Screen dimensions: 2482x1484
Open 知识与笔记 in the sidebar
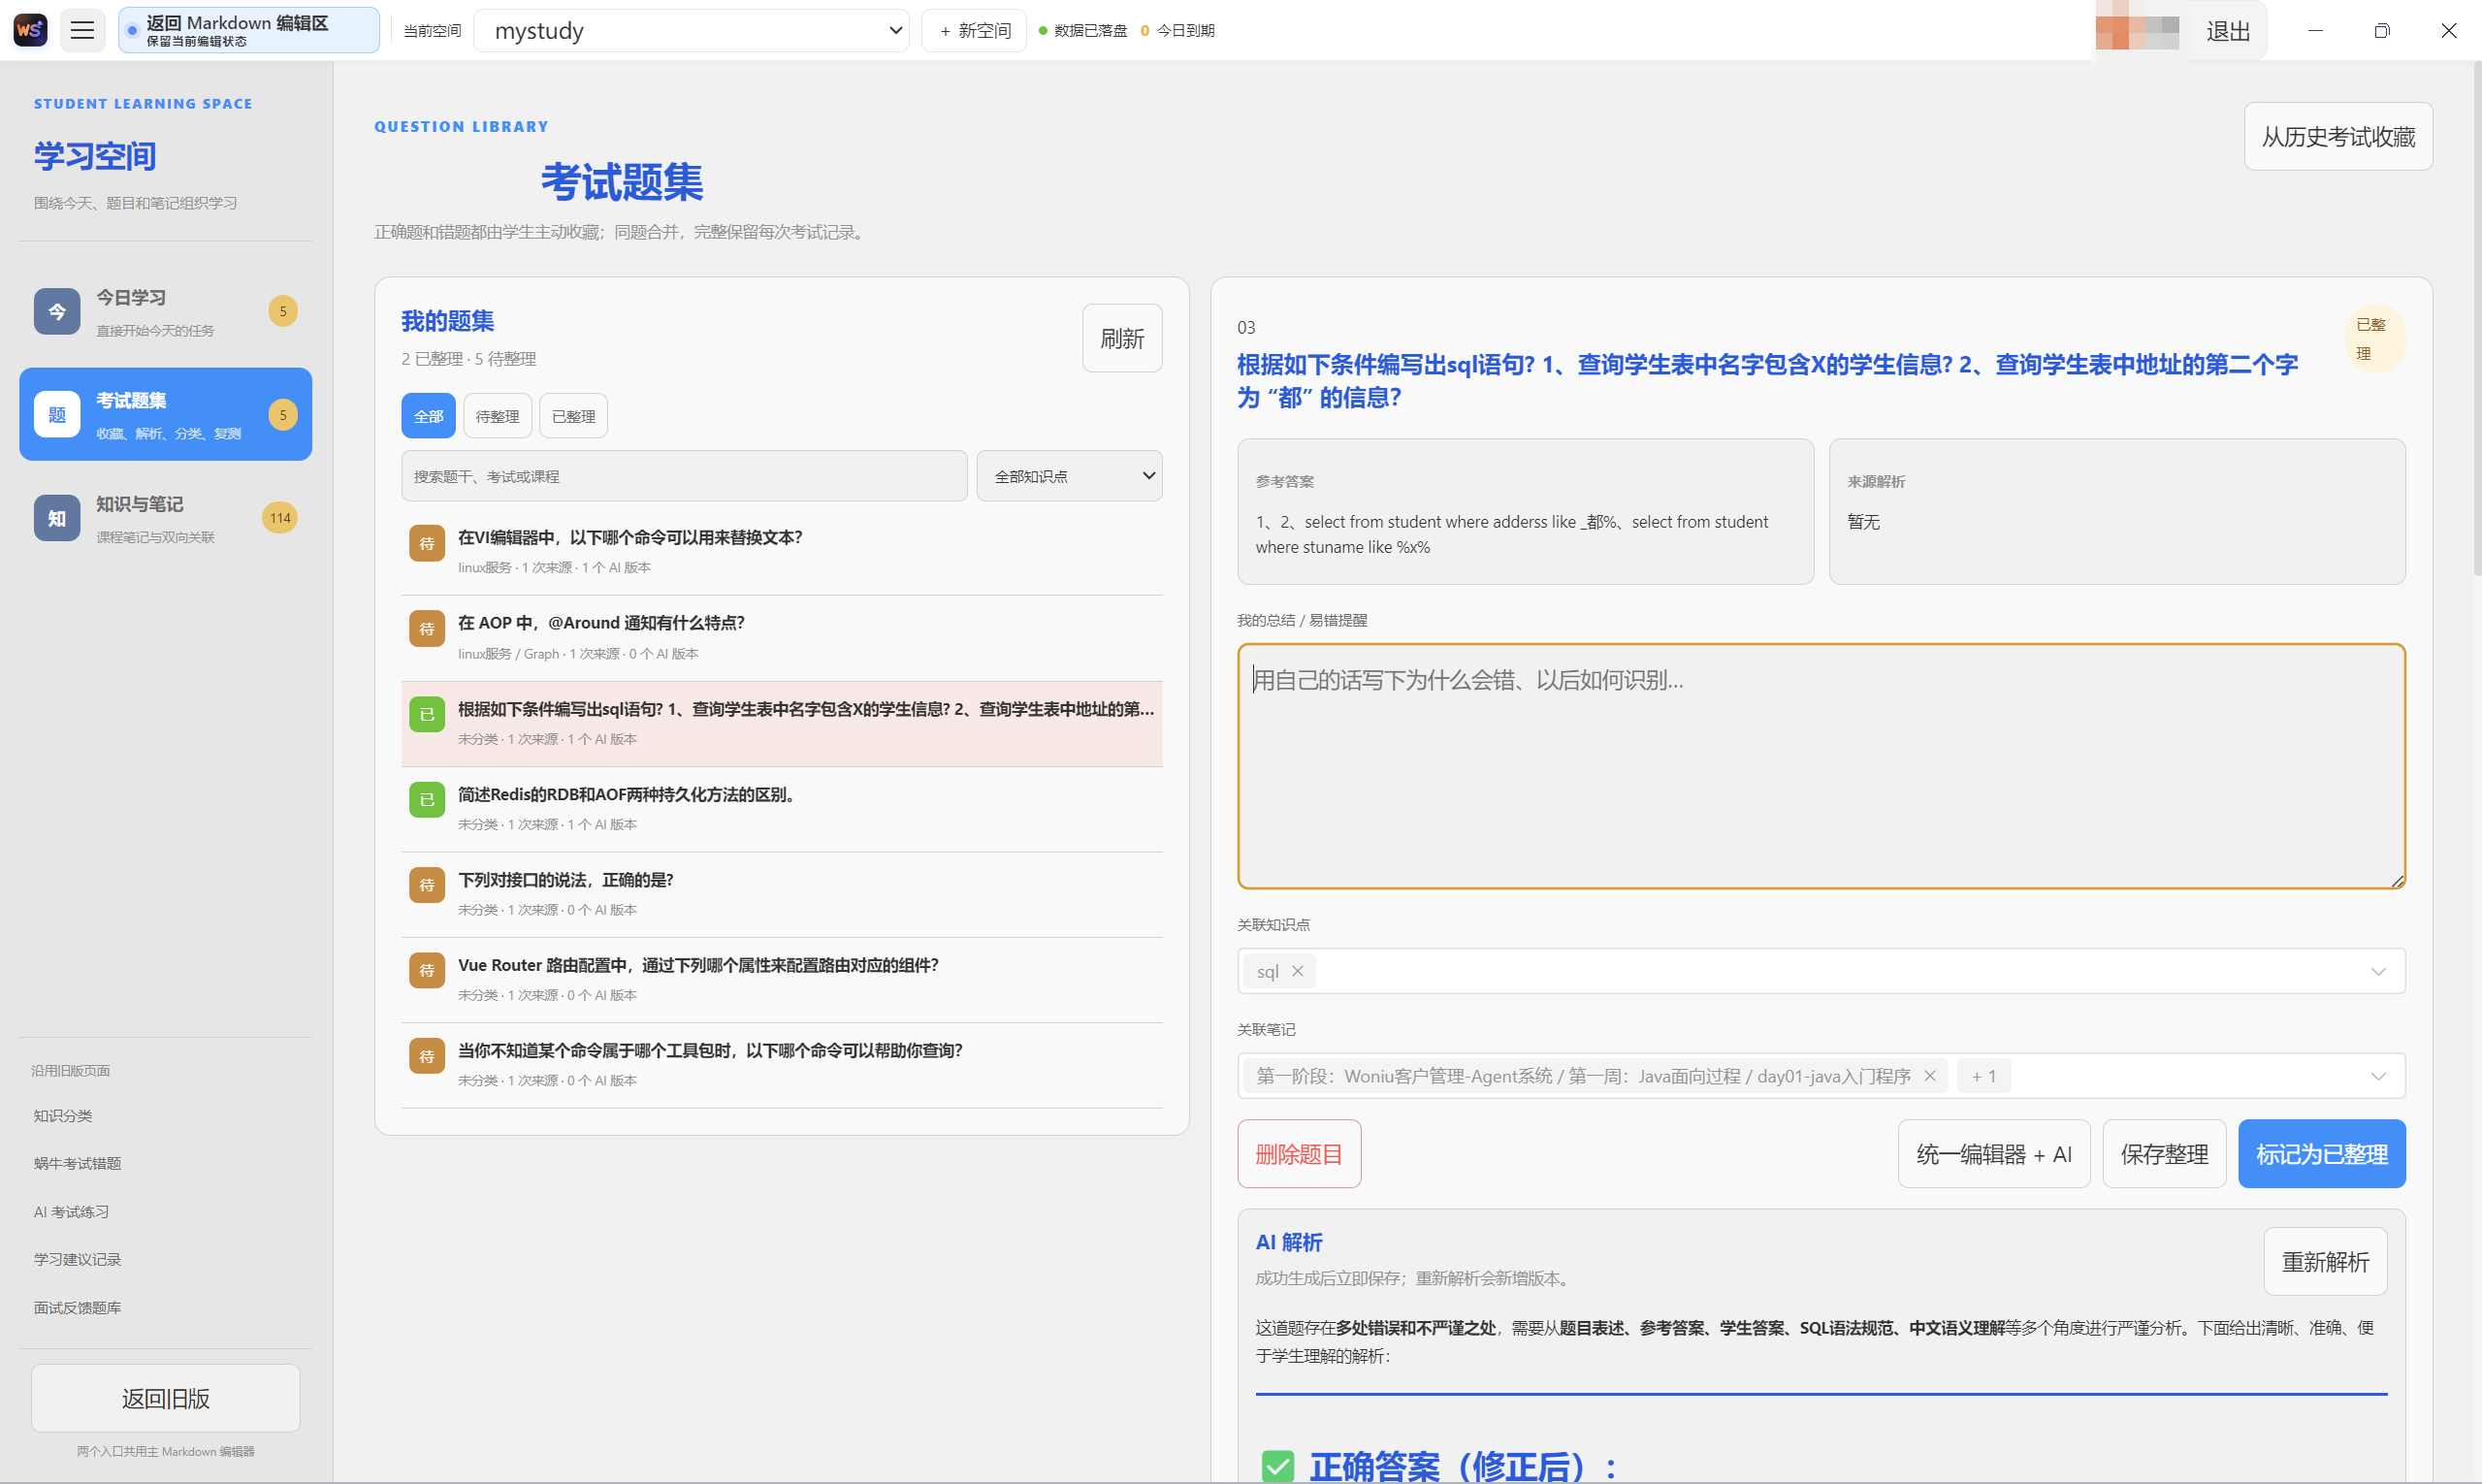coord(165,518)
